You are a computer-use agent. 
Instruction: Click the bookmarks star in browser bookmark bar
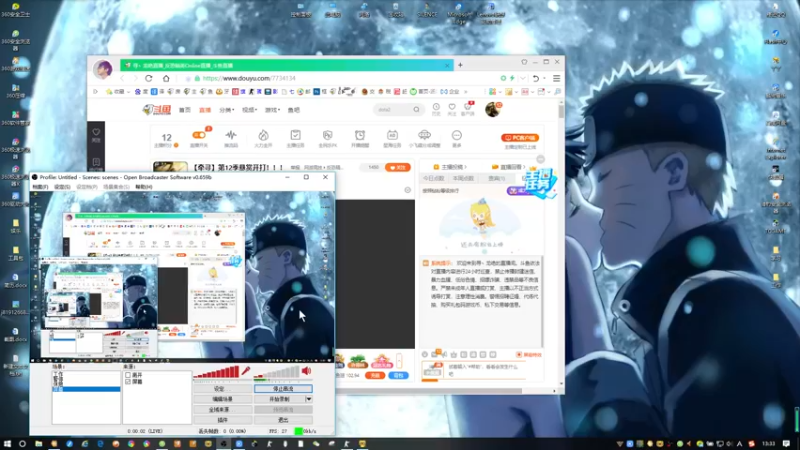pyautogui.click(x=109, y=92)
